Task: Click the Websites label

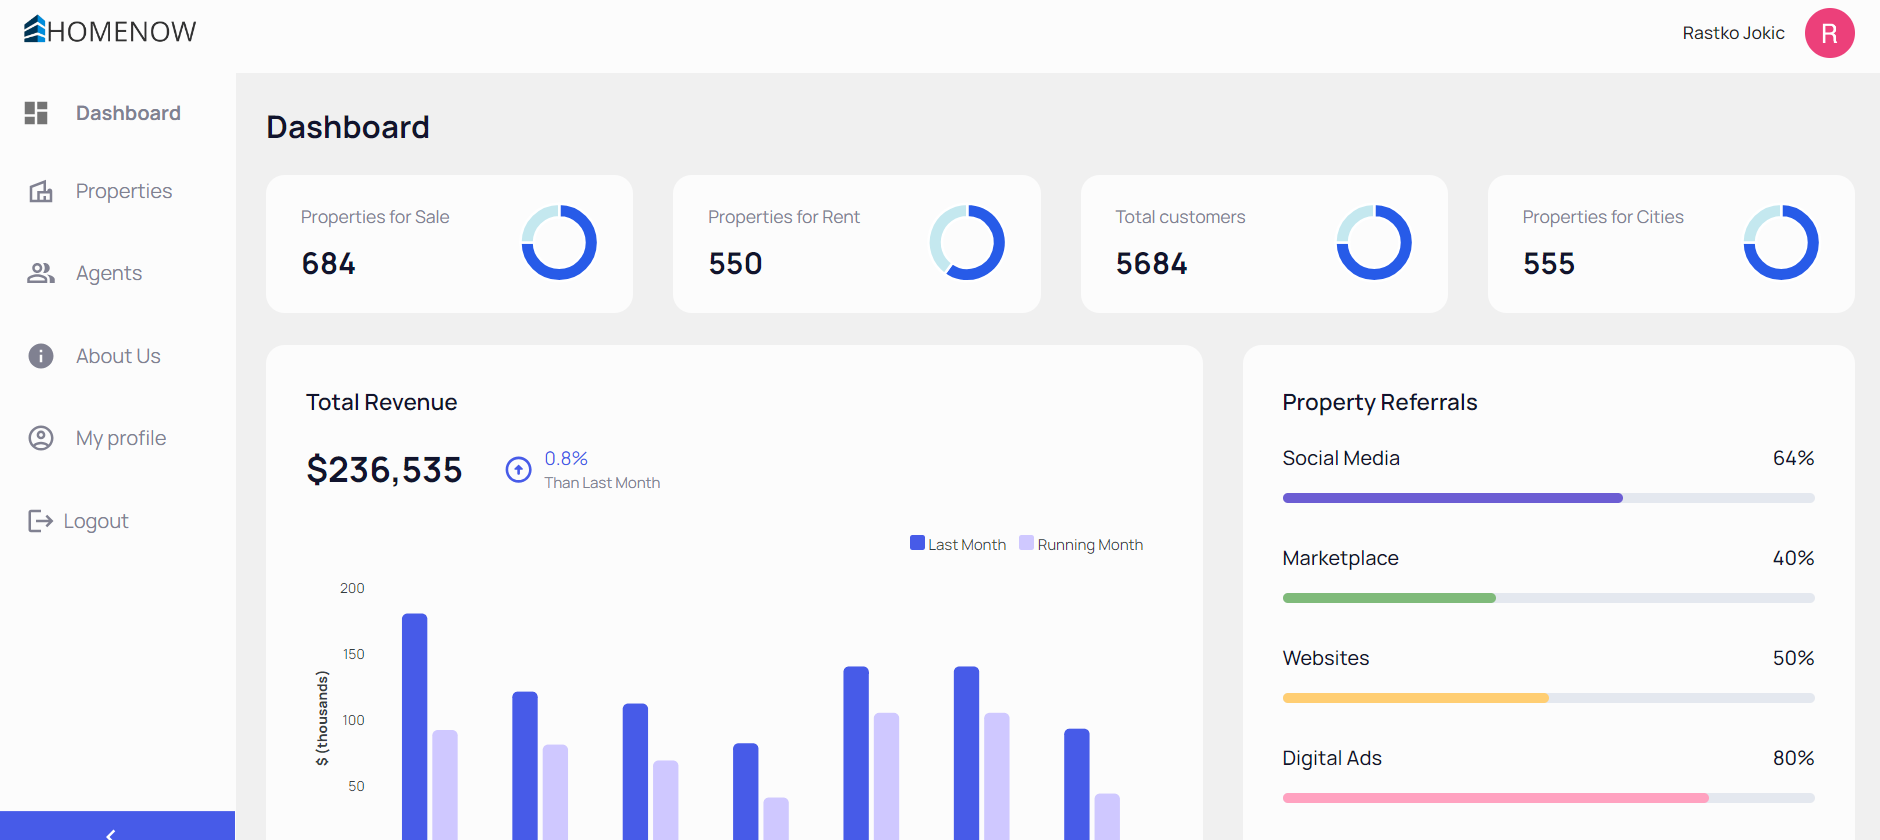Action: (x=1326, y=658)
